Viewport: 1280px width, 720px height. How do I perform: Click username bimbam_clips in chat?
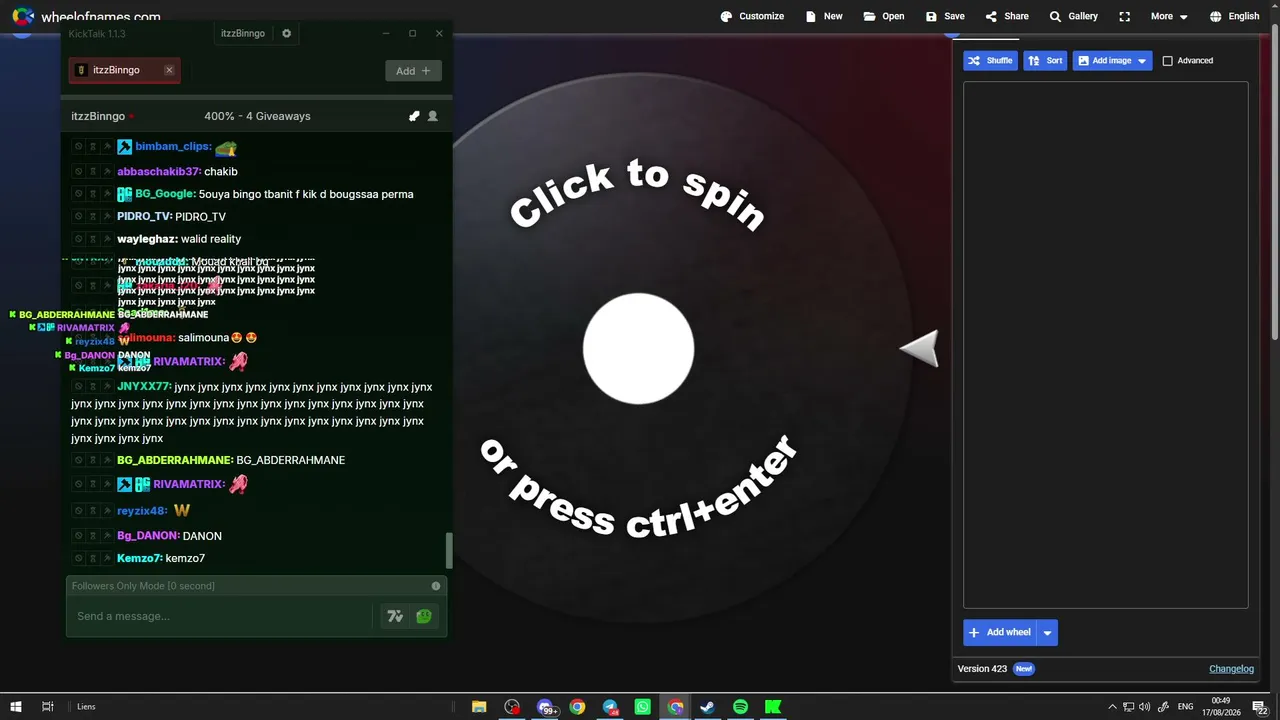point(172,146)
